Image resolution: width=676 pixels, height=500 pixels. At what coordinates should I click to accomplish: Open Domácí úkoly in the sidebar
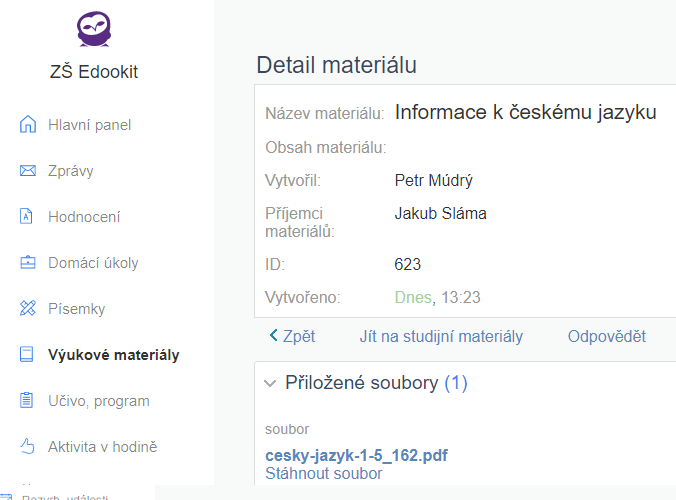(93, 263)
